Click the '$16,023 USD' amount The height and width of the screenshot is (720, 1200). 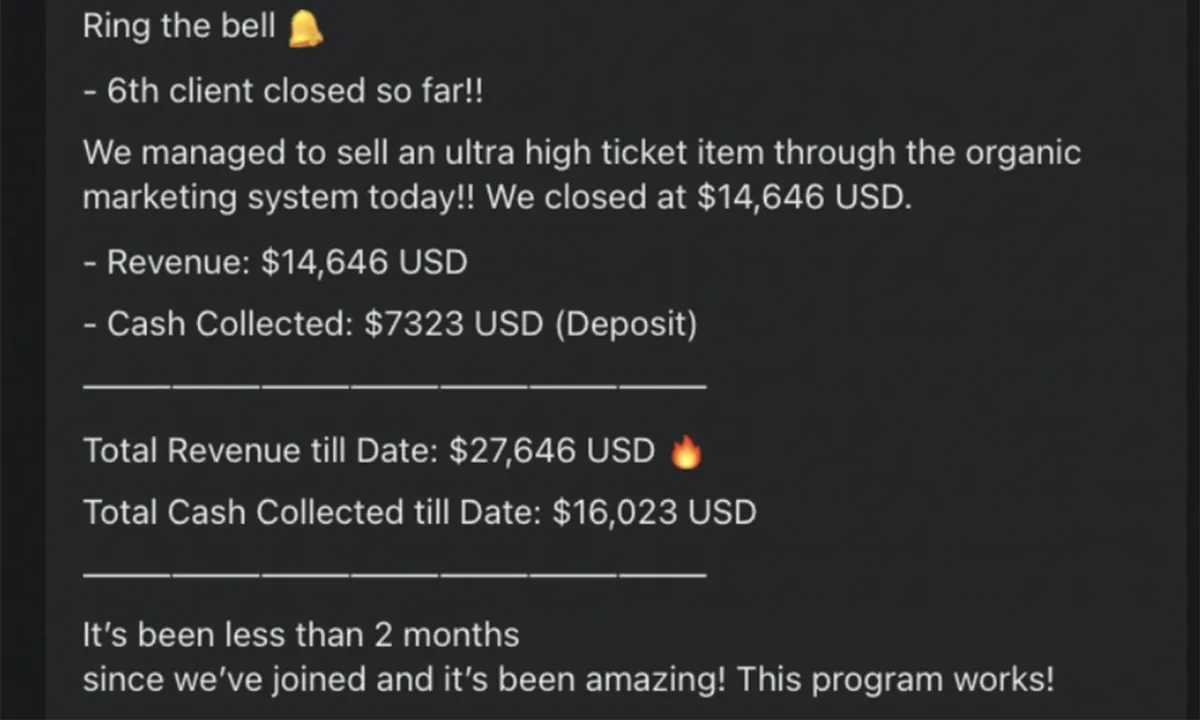(654, 512)
